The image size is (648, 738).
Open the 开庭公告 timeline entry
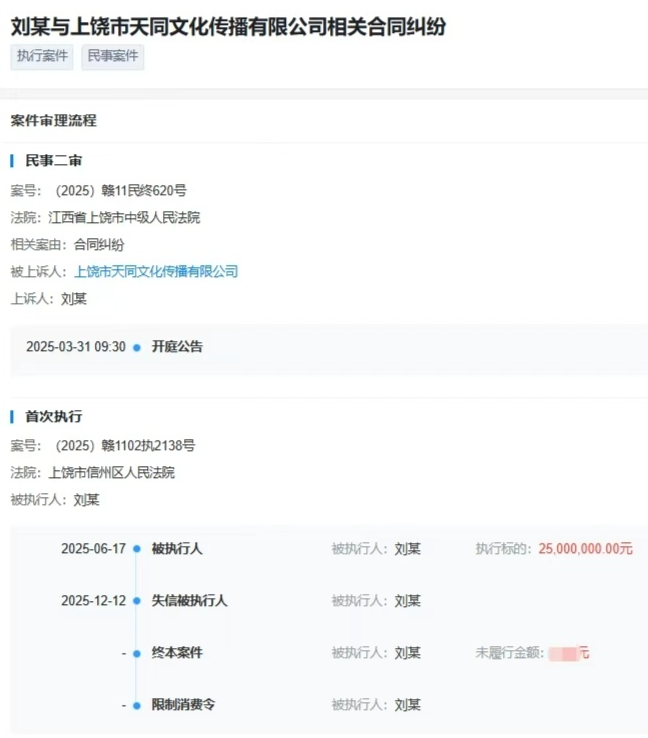point(177,347)
